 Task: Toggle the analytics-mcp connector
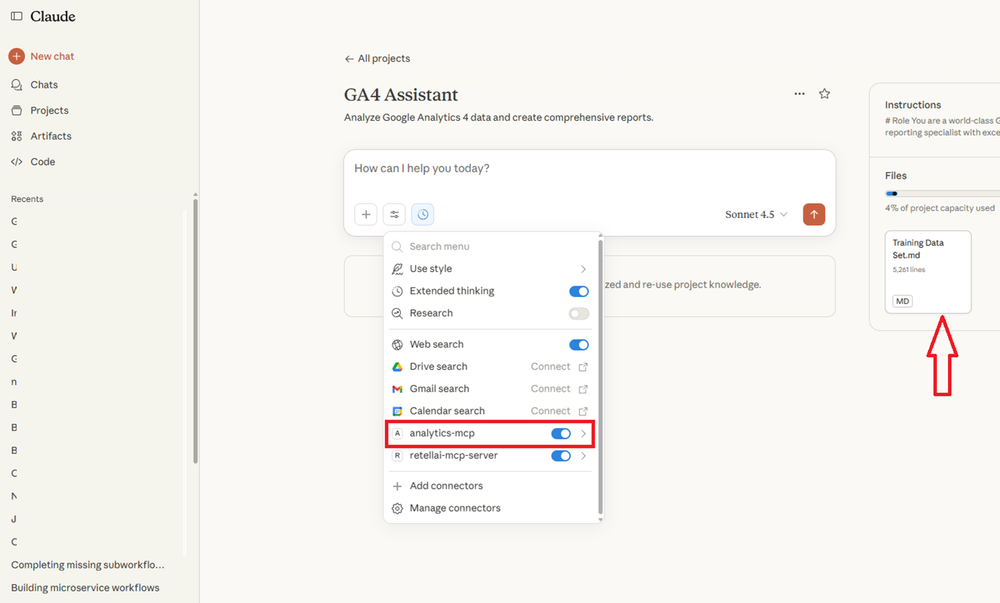(561, 433)
